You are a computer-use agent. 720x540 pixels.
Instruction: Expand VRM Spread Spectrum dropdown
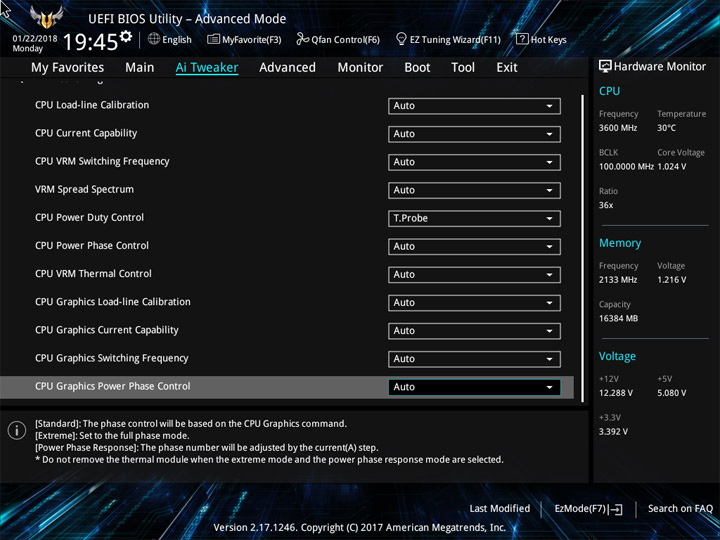point(474,191)
